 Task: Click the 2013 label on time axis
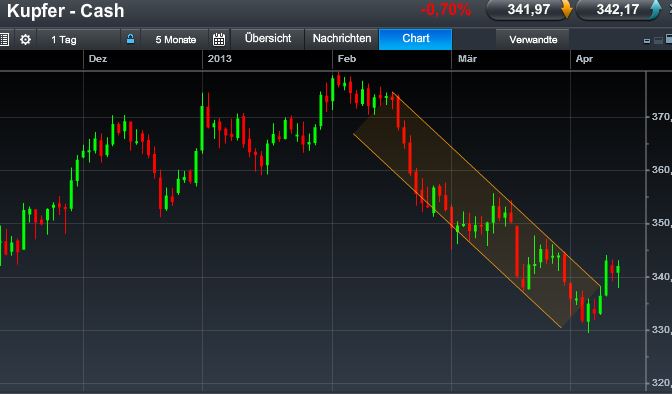tap(219, 59)
